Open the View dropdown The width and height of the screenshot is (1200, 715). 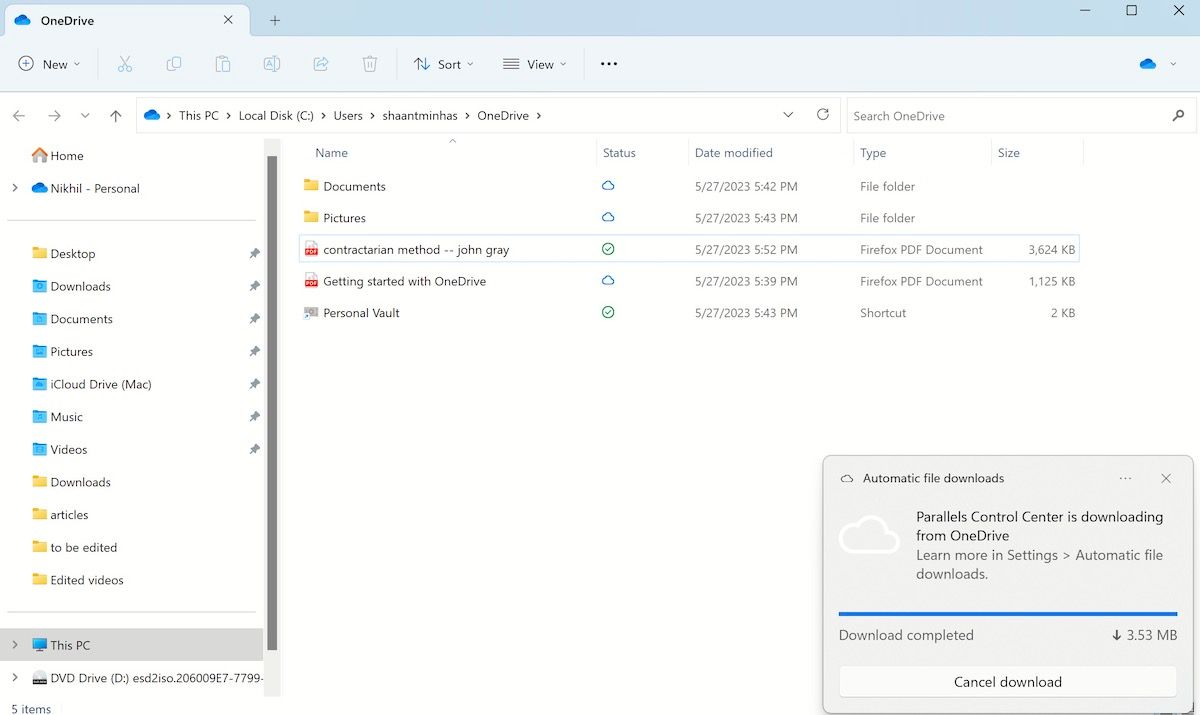tap(534, 63)
